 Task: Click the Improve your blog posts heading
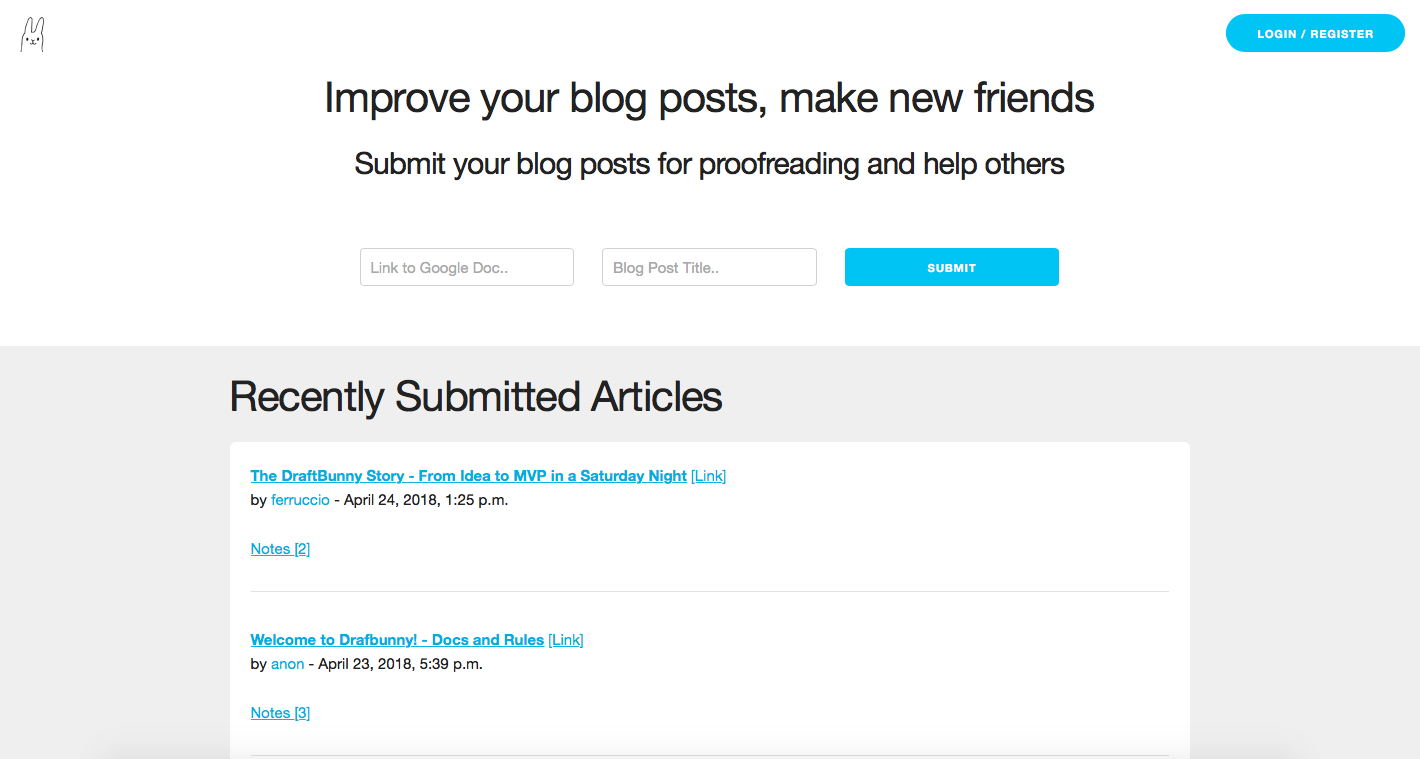(x=708, y=98)
